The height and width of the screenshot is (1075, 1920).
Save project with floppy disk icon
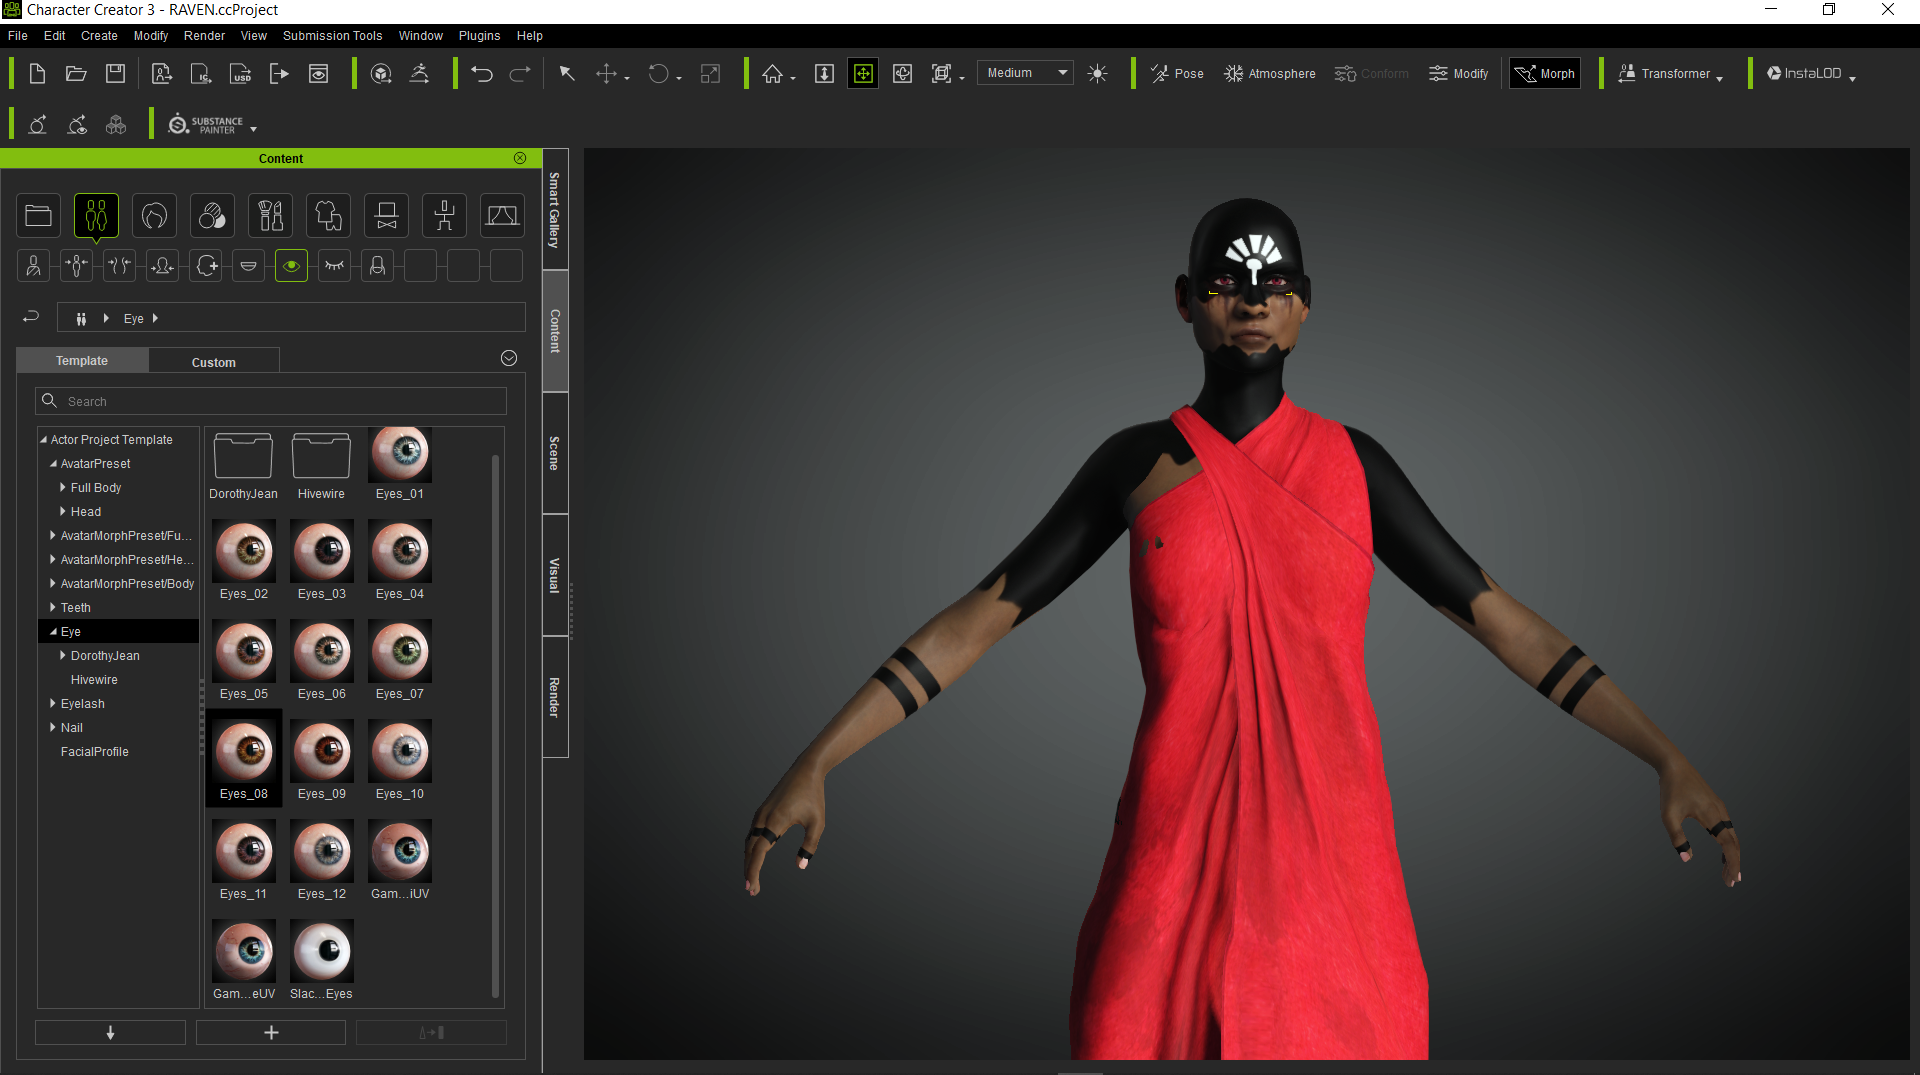[116, 74]
